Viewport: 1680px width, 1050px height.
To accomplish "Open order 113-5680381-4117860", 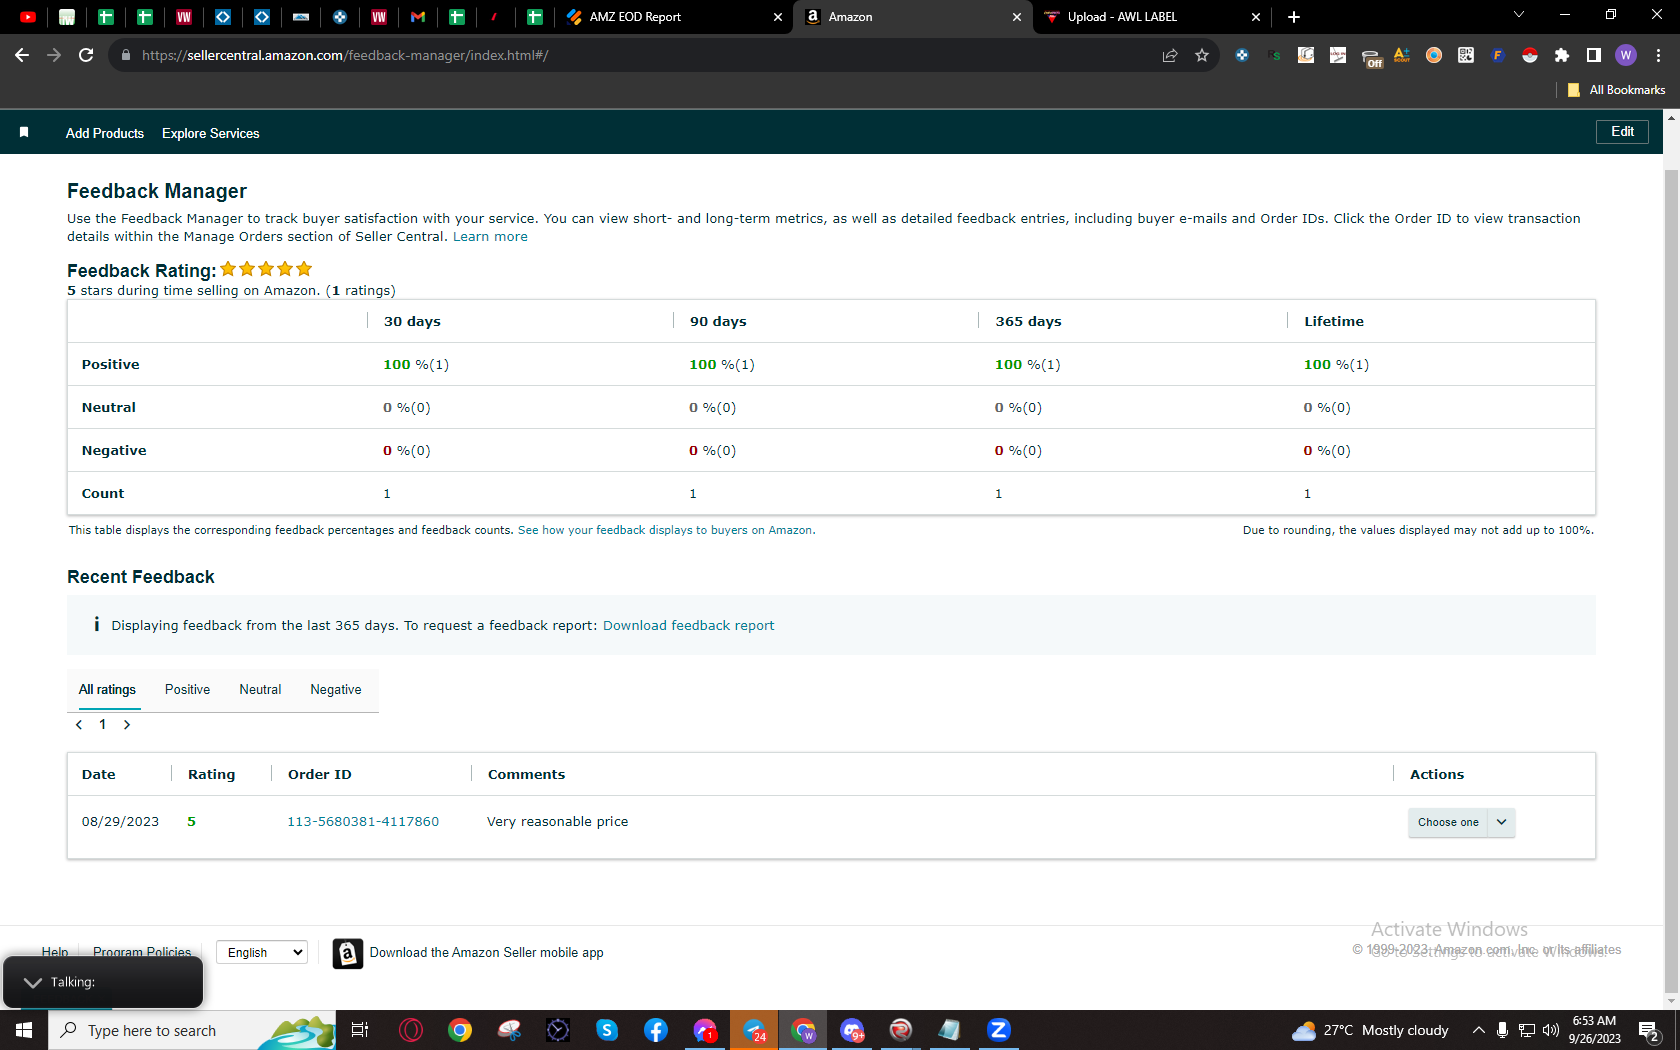I will (x=363, y=822).
